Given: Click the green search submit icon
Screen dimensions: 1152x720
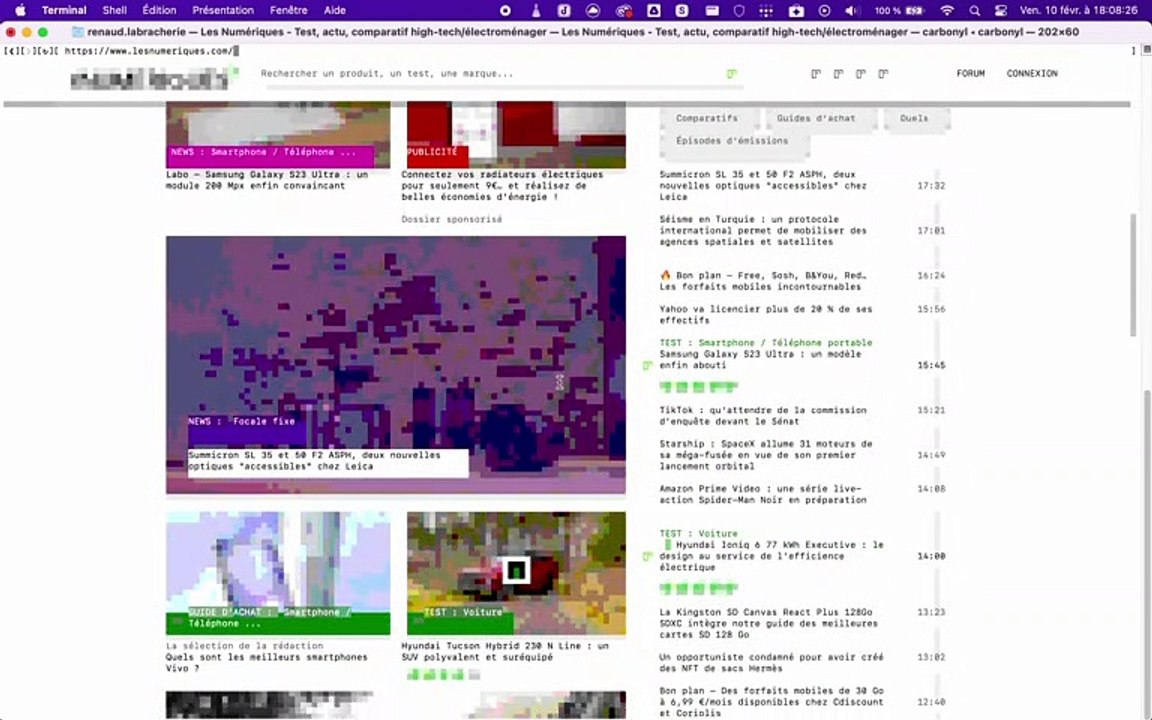Looking at the screenshot, I should point(732,73).
